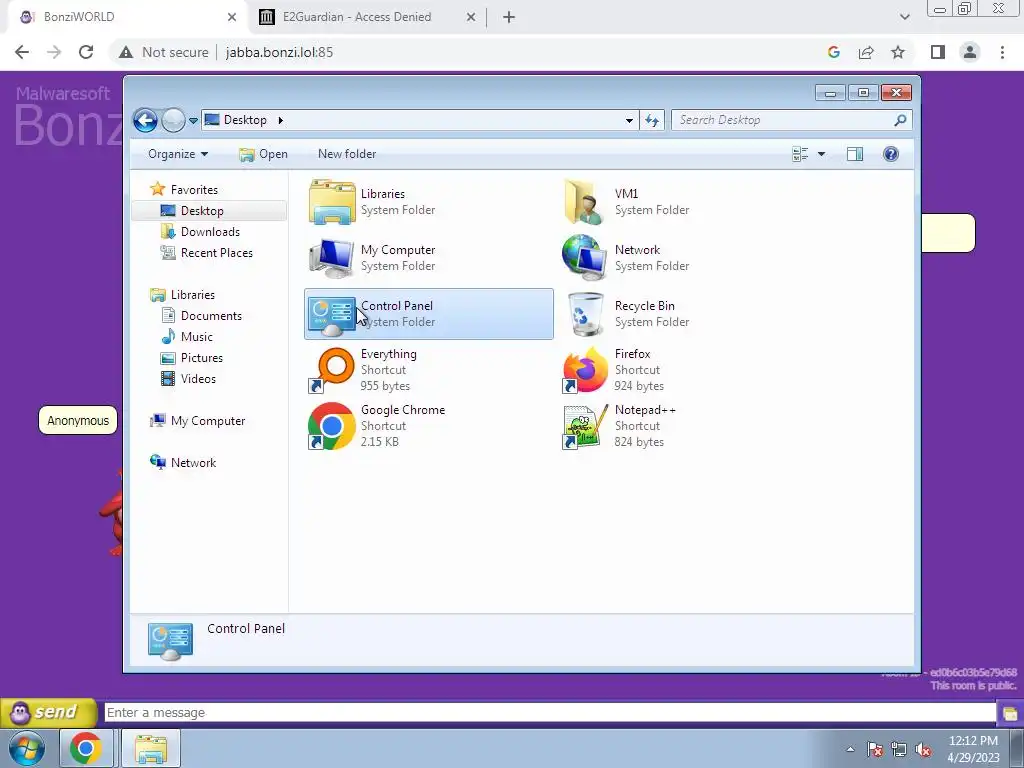Open Explorer help question mark
The height and width of the screenshot is (768, 1024).
[x=891, y=154]
